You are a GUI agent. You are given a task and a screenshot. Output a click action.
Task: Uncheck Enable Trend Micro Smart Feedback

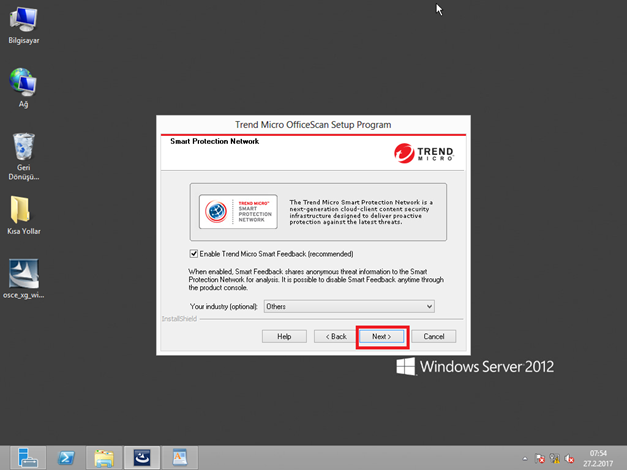194,254
